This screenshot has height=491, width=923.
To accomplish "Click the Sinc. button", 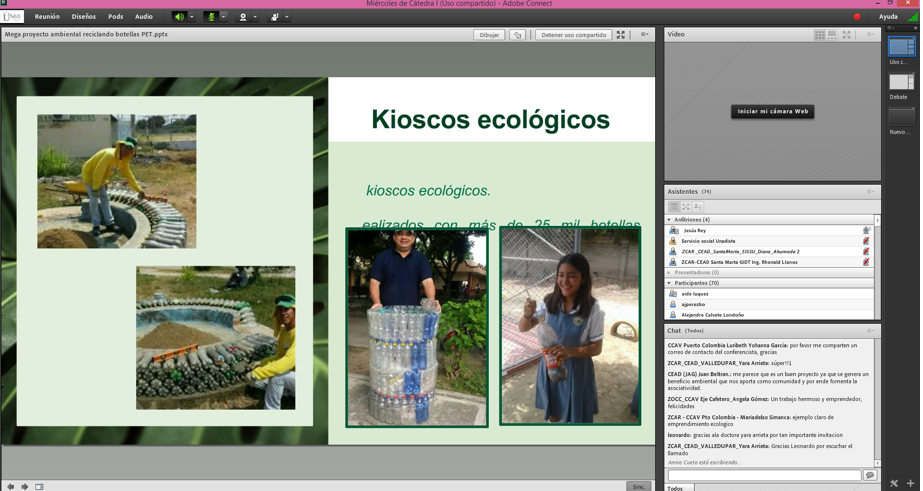I will pyautogui.click(x=639, y=486).
